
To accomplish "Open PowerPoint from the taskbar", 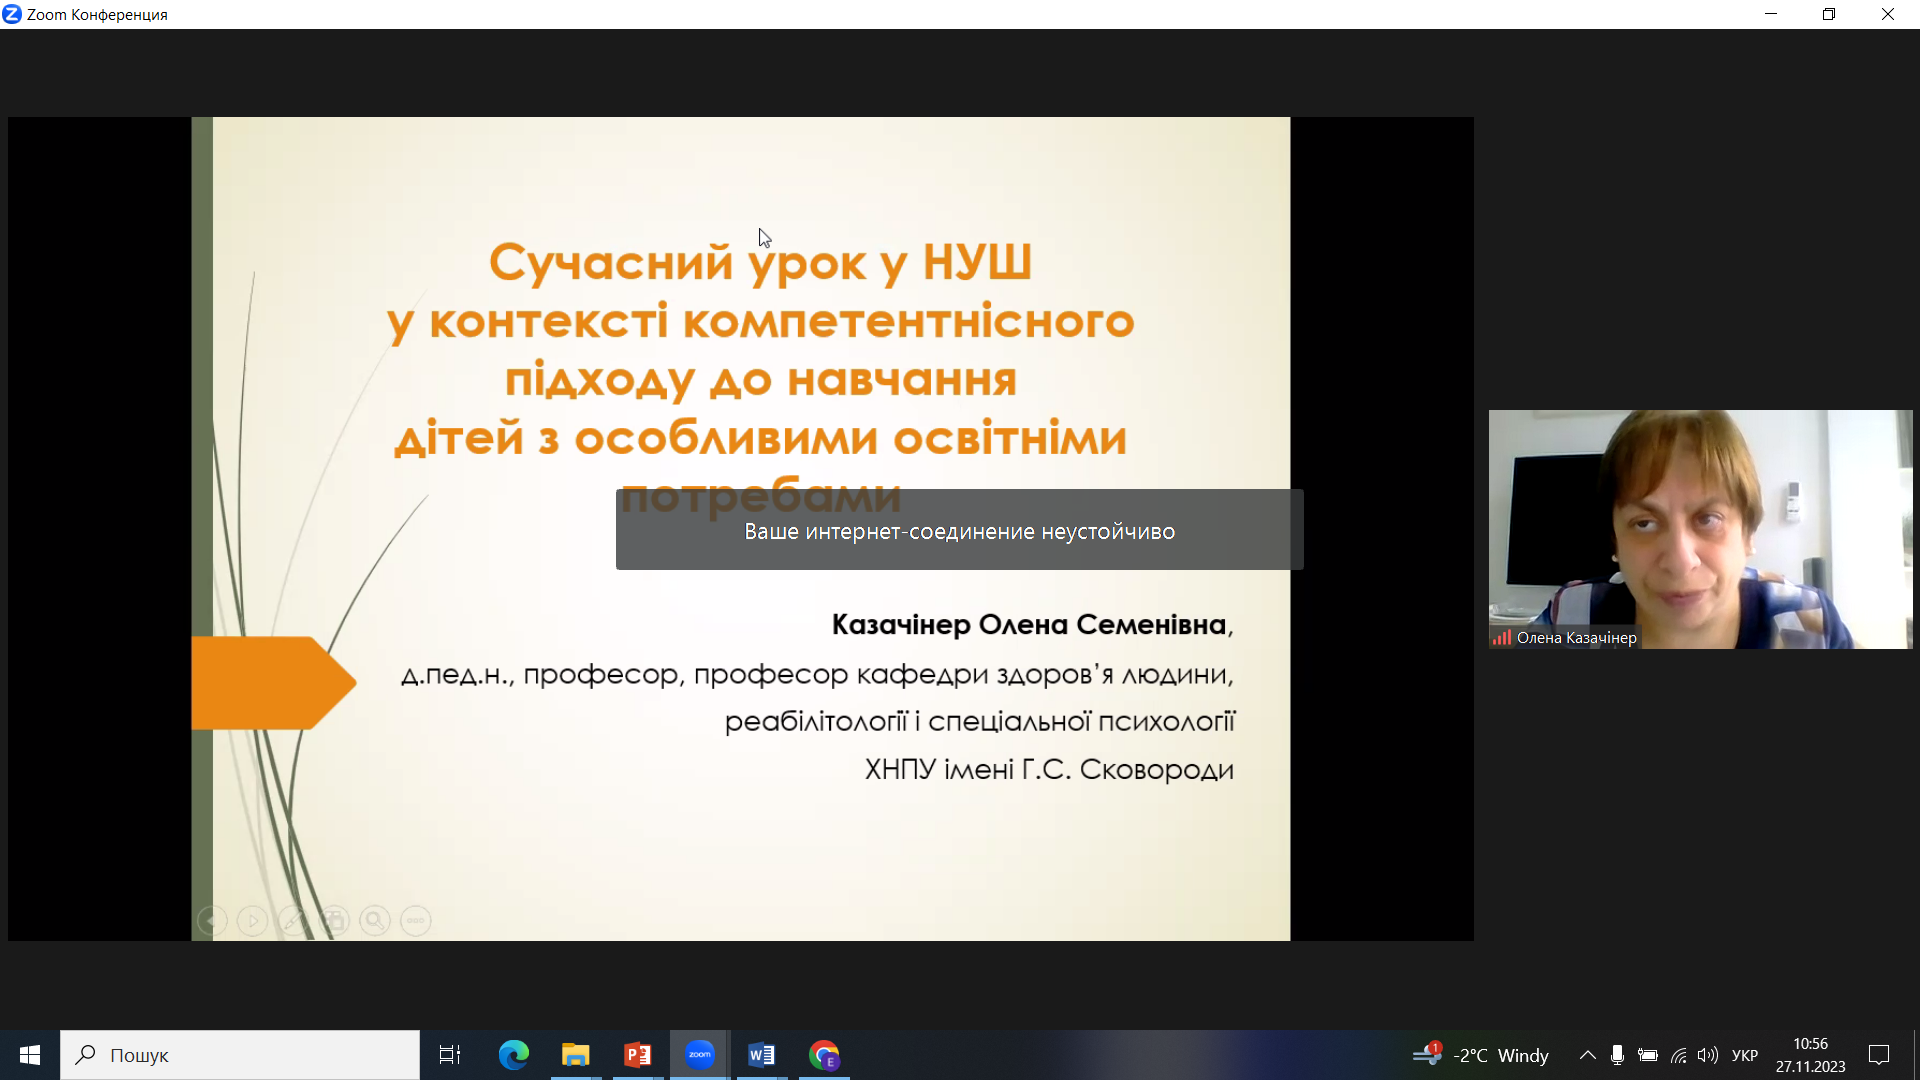I will click(637, 1055).
